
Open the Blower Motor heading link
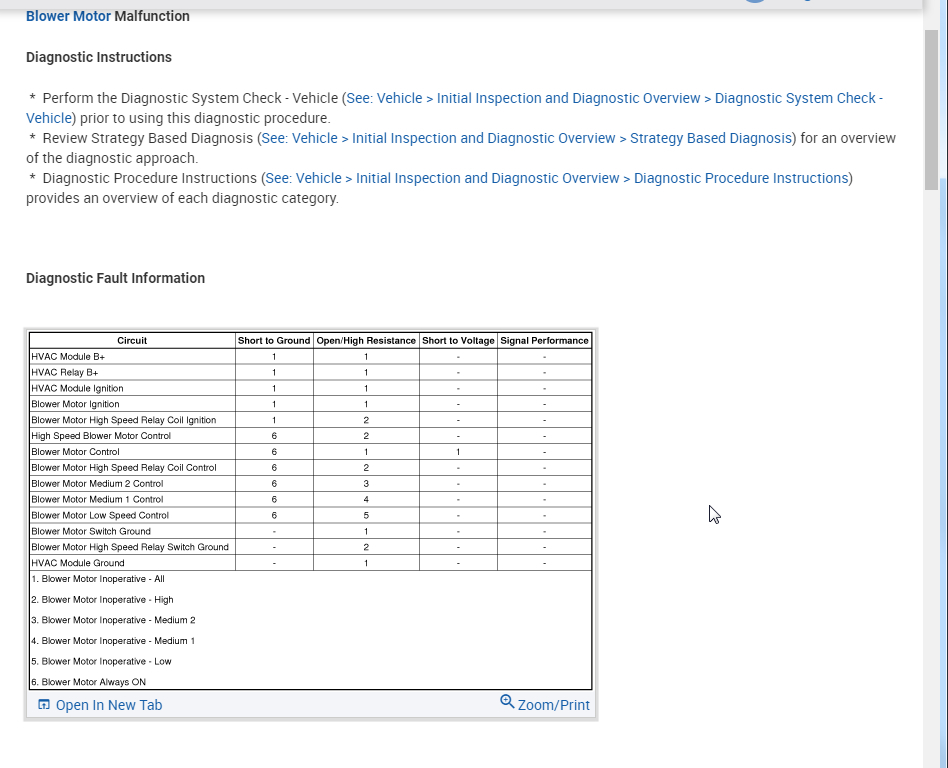click(x=68, y=16)
